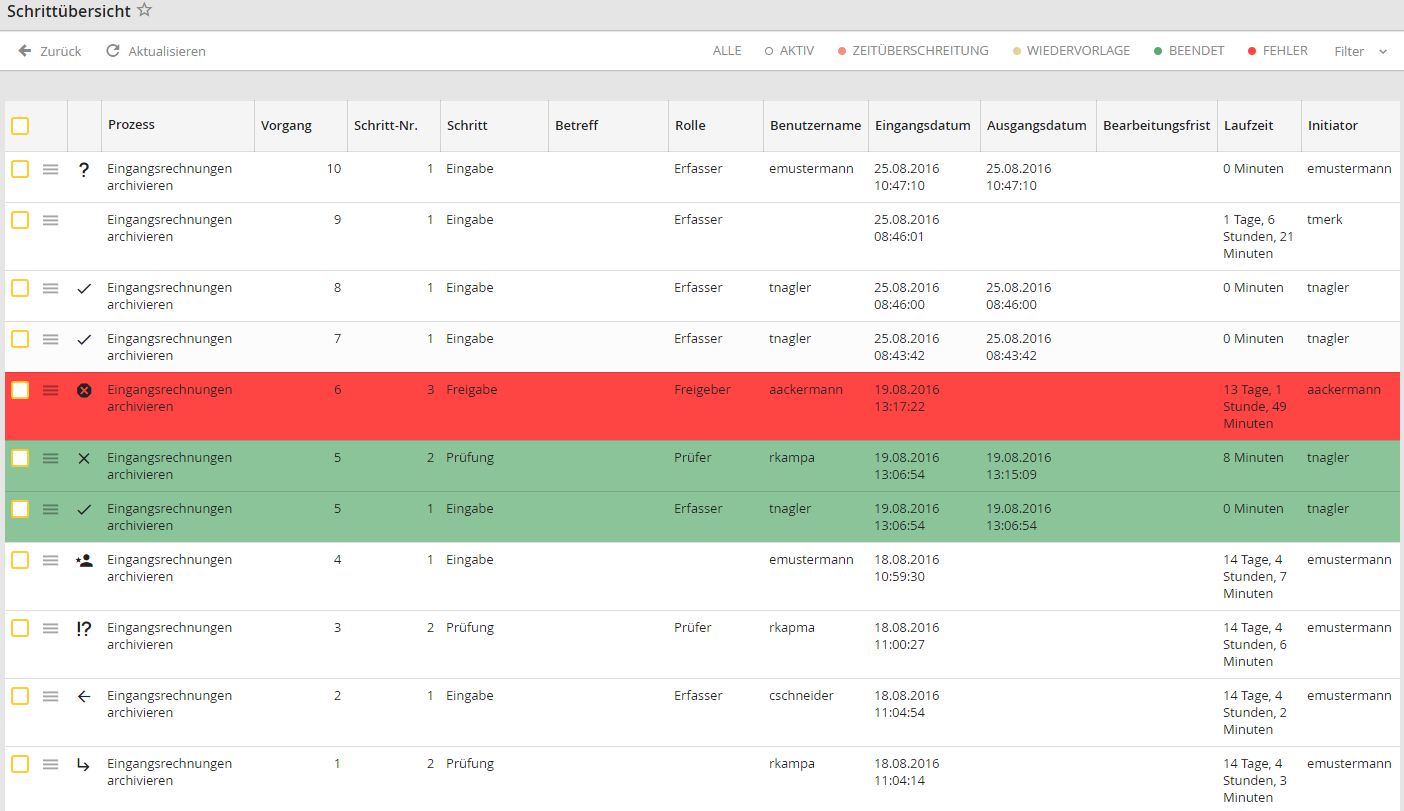Check the checkbox for Vorgang 9 row
Viewport: 1404px width, 811px height.
pos(20,220)
